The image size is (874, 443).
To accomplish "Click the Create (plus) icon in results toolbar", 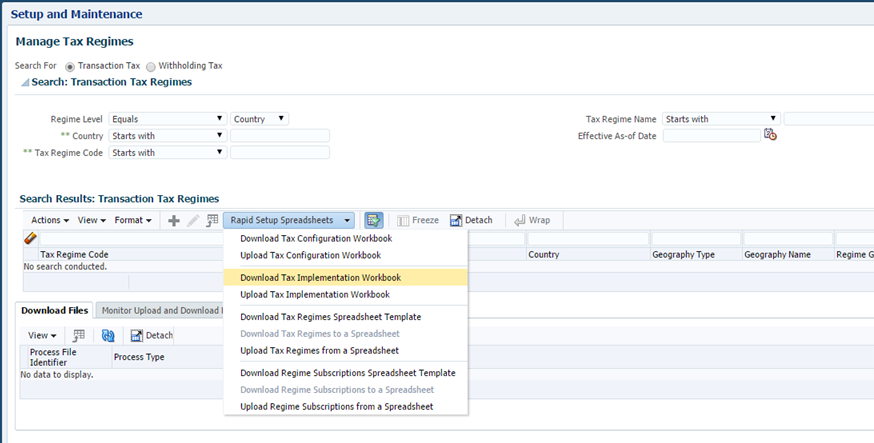I will [174, 220].
